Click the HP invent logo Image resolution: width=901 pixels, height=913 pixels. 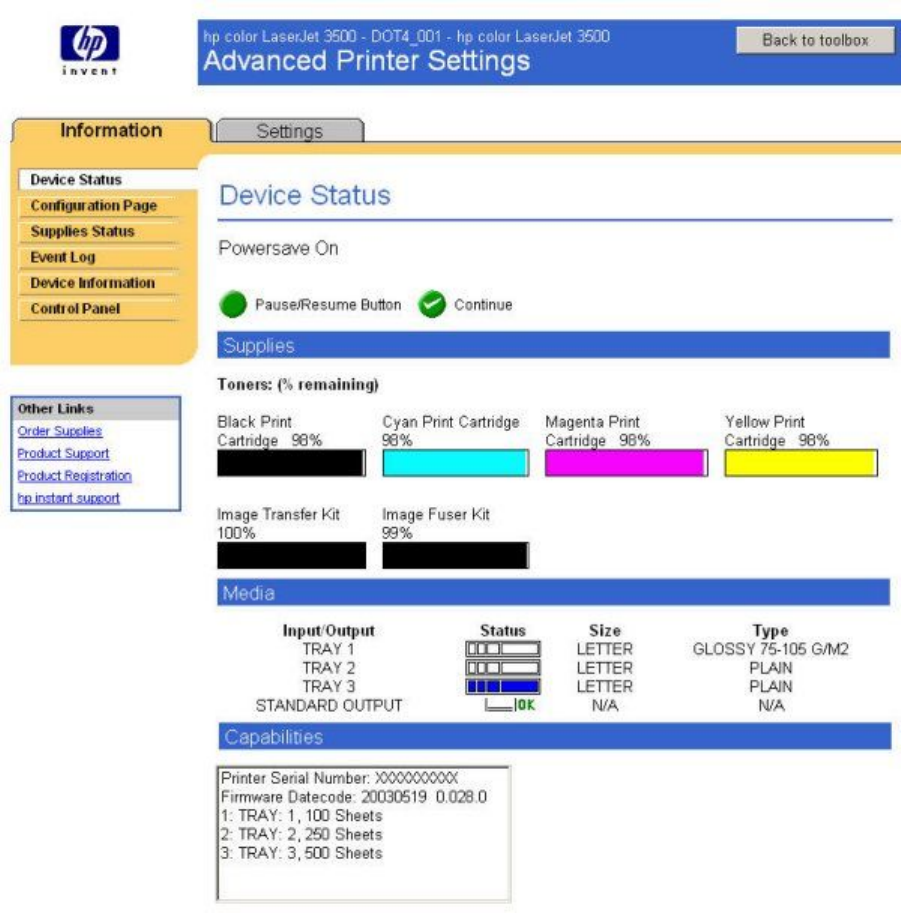[x=90, y=47]
